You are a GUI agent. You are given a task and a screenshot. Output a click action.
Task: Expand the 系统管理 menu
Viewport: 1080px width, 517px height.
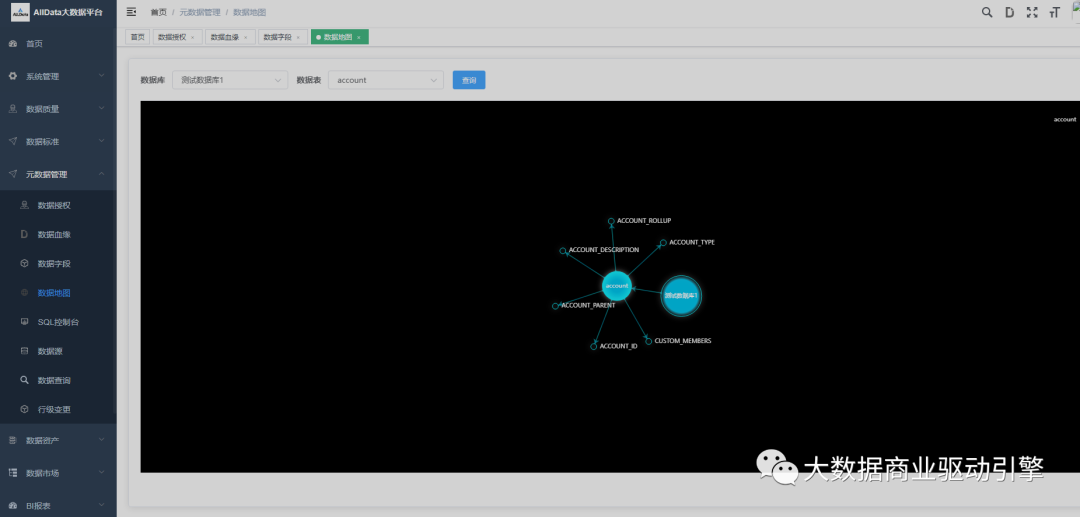(x=57, y=76)
